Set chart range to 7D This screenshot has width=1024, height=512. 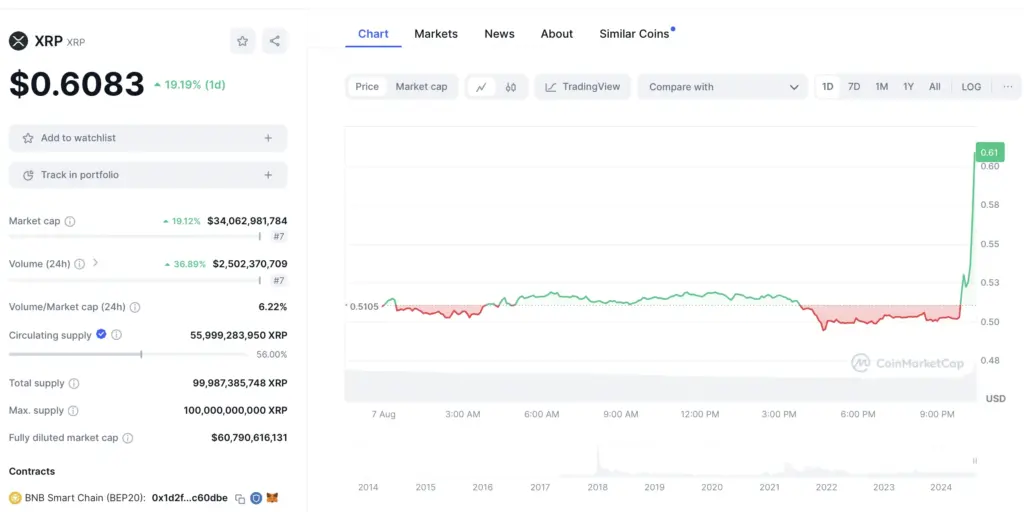tap(854, 87)
